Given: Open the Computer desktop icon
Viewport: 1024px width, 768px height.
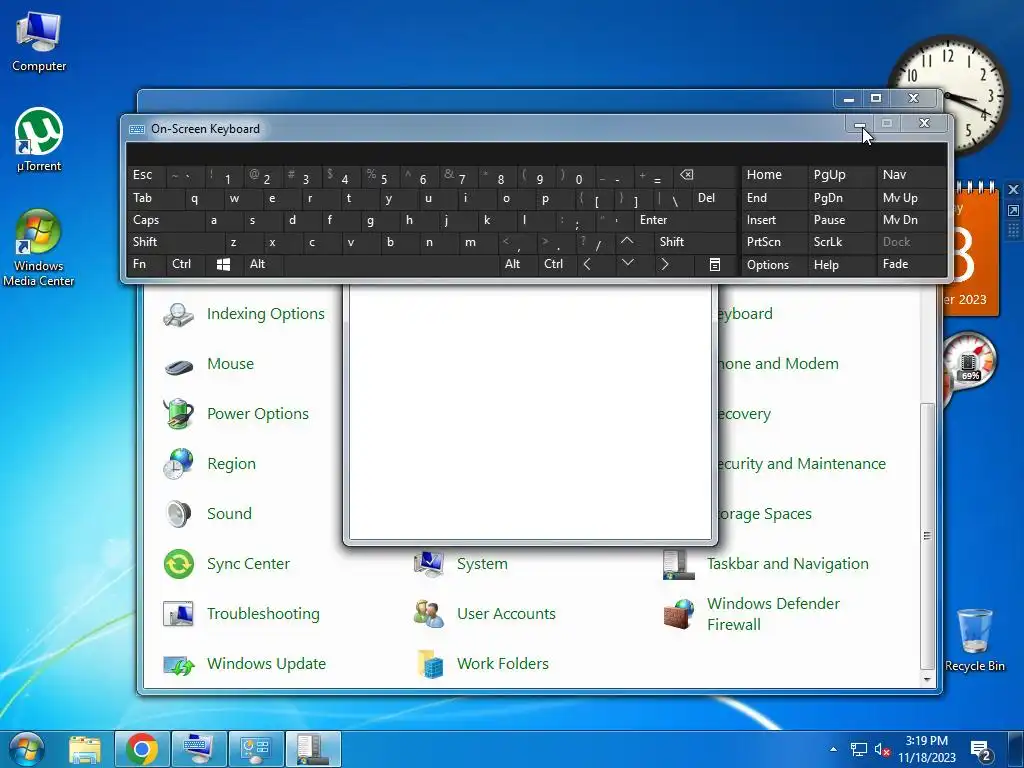Looking at the screenshot, I should (39, 40).
